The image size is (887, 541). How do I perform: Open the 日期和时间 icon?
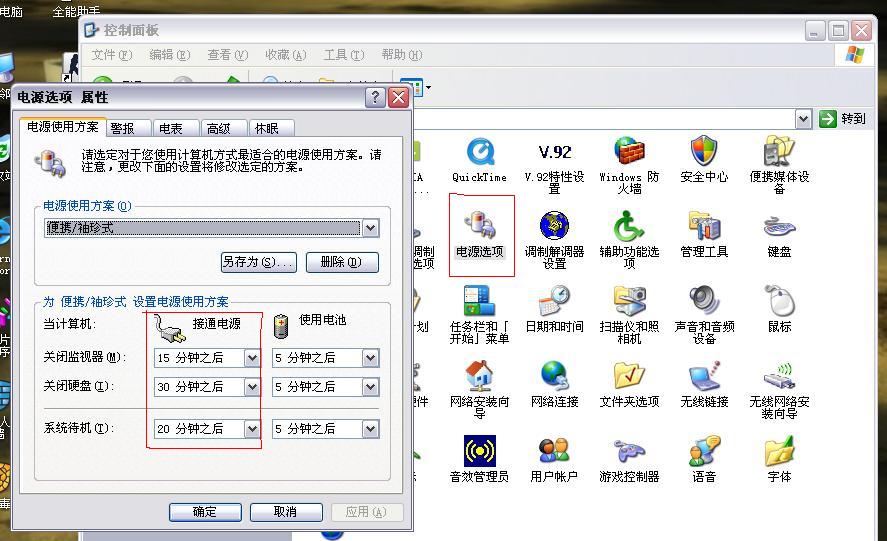coord(554,303)
